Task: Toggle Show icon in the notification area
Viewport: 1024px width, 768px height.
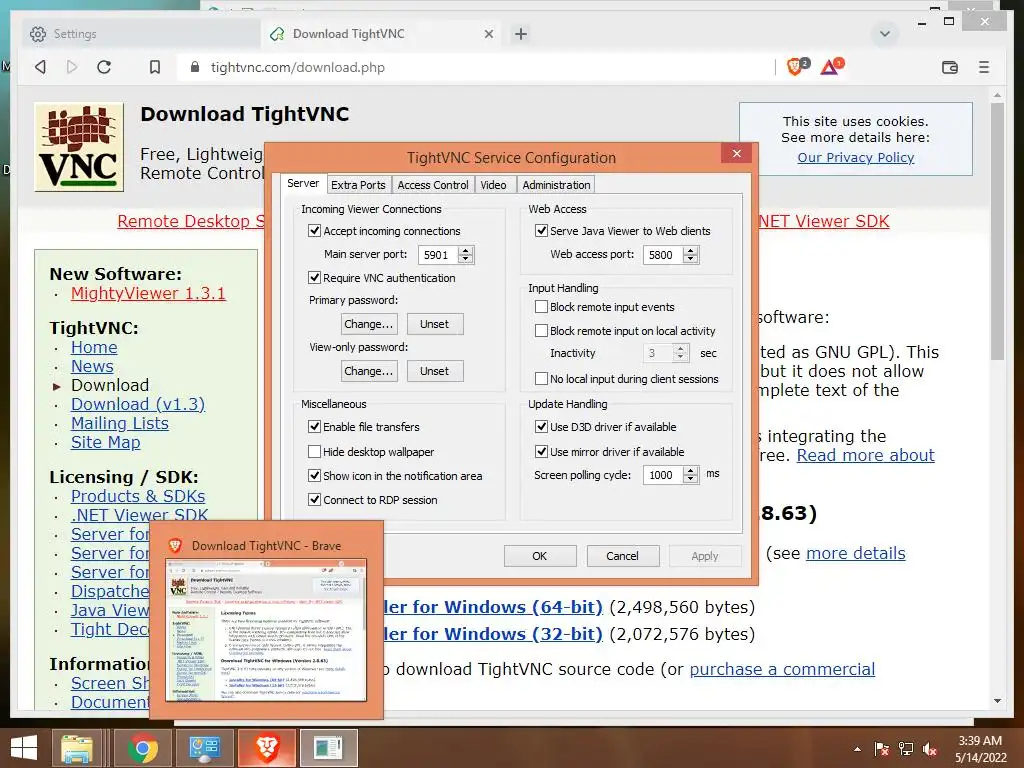Action: 314,475
